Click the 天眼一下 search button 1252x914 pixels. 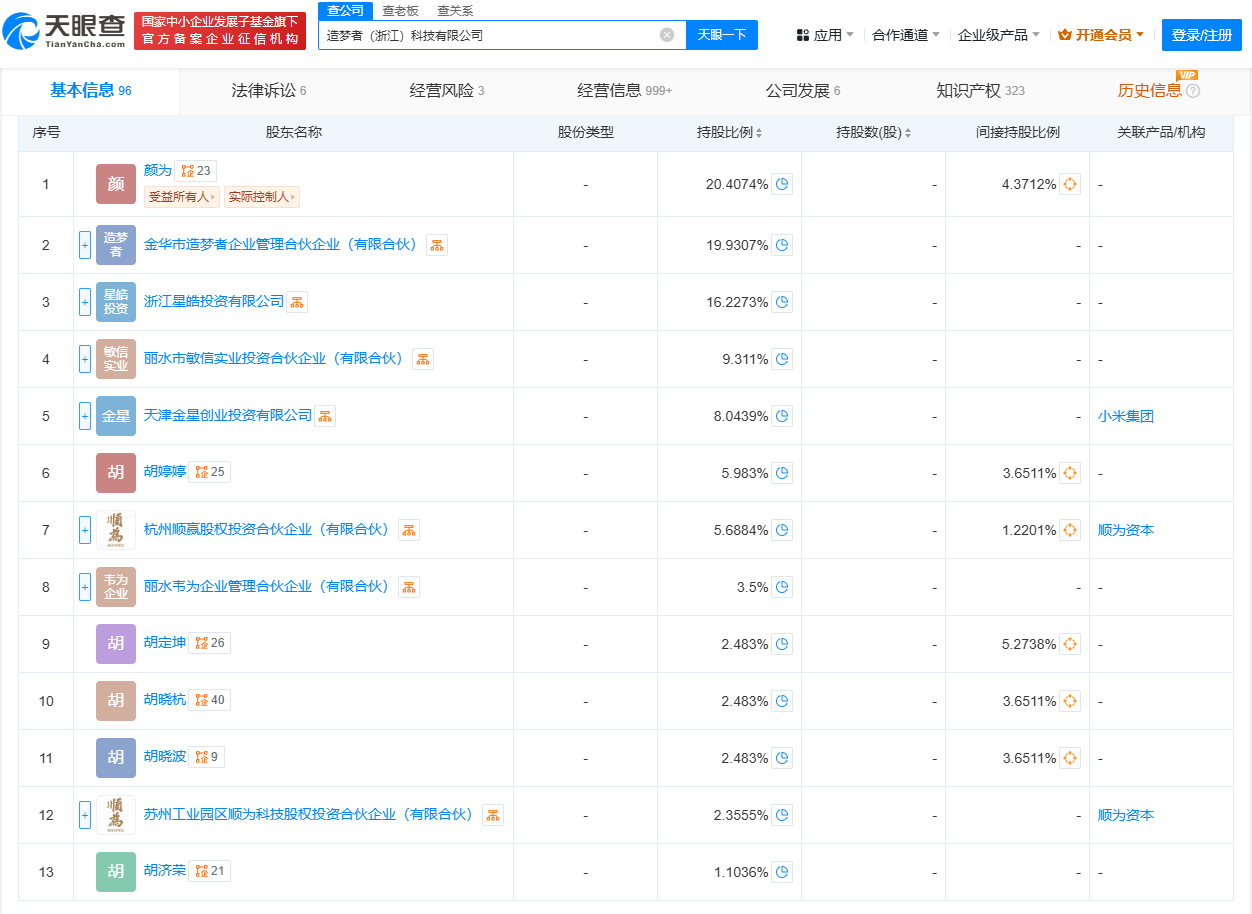pos(722,35)
